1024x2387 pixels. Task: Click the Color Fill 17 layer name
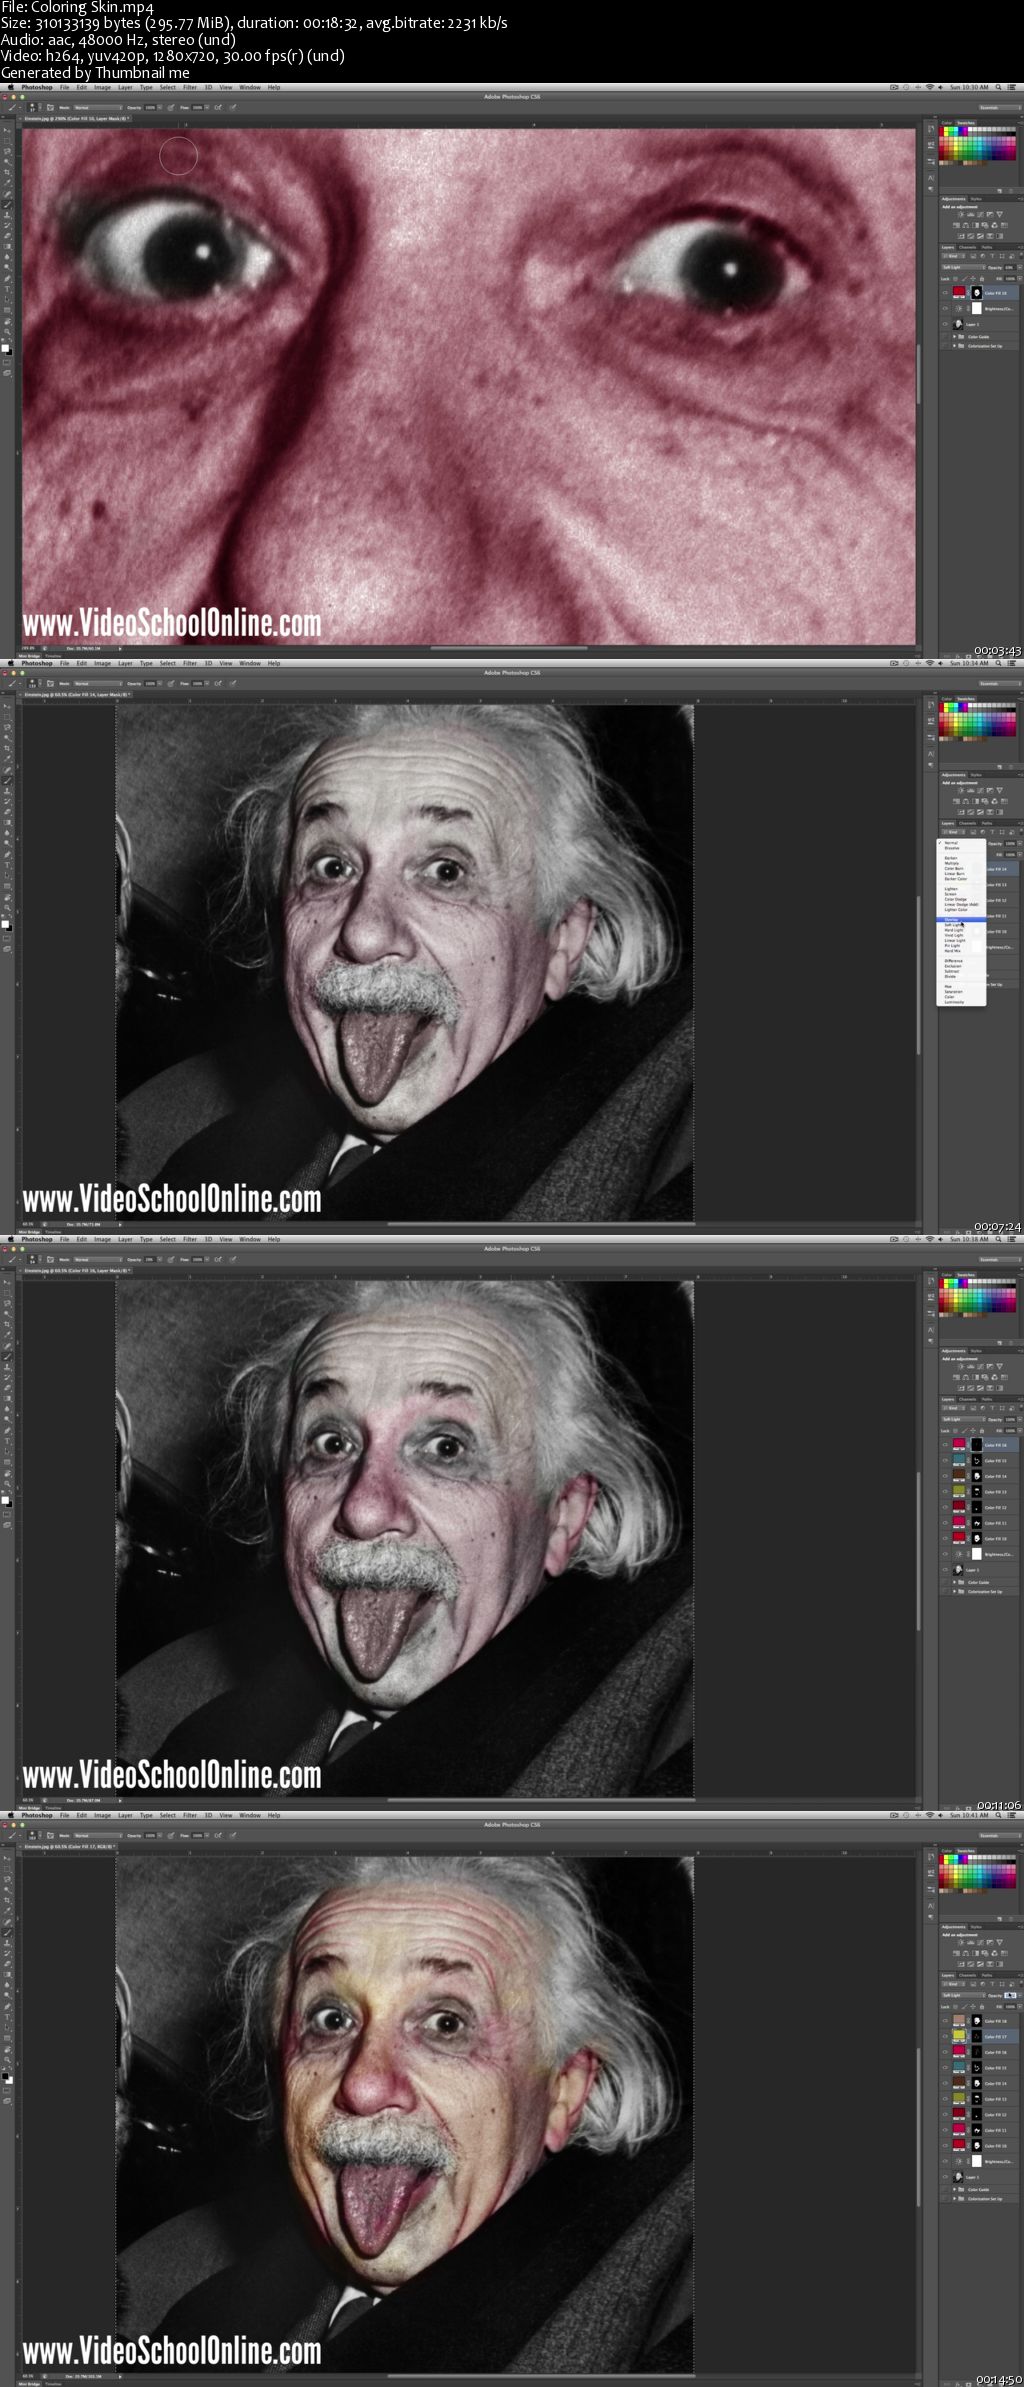pos(996,2037)
